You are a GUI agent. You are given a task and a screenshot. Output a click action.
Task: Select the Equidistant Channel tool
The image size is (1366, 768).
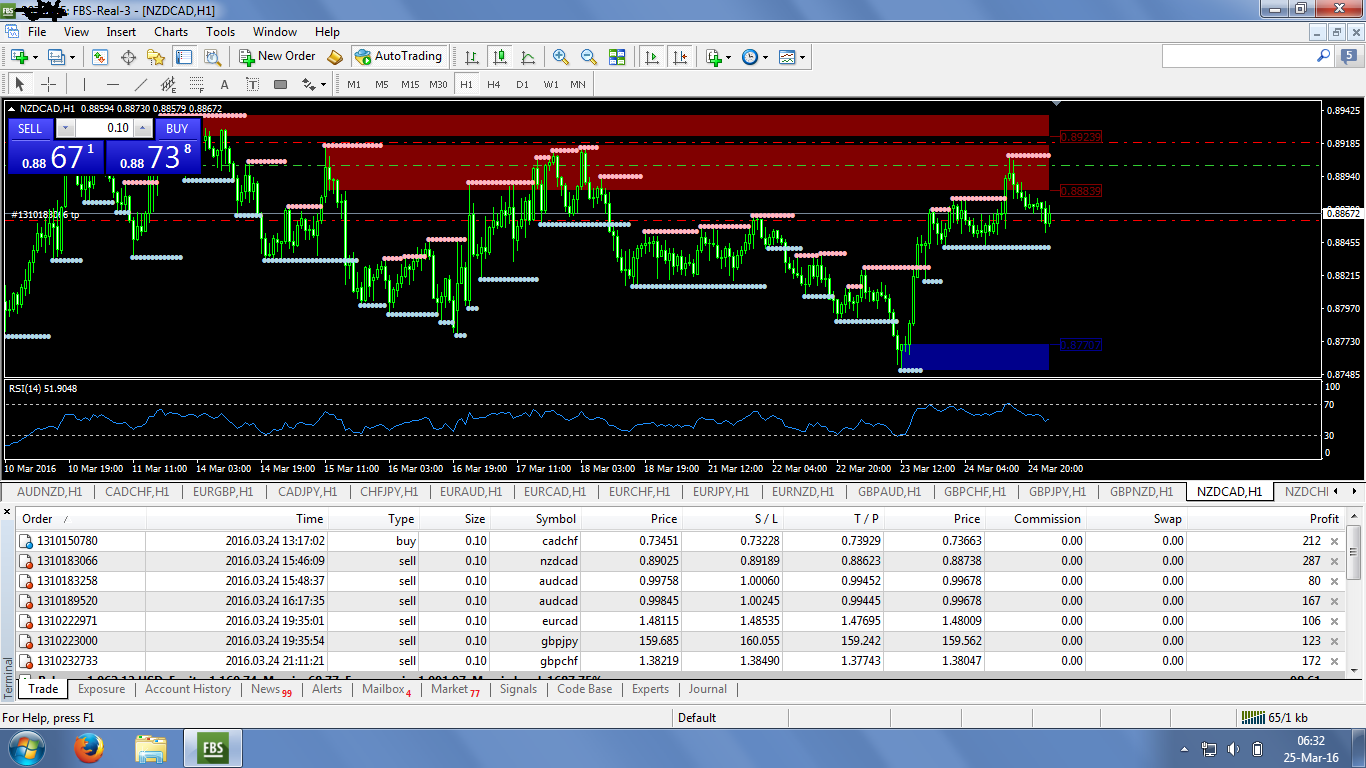168,84
